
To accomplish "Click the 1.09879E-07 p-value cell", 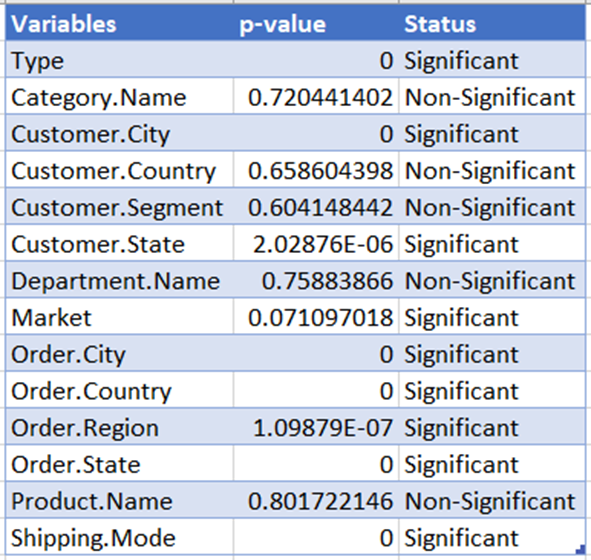I will click(x=316, y=427).
